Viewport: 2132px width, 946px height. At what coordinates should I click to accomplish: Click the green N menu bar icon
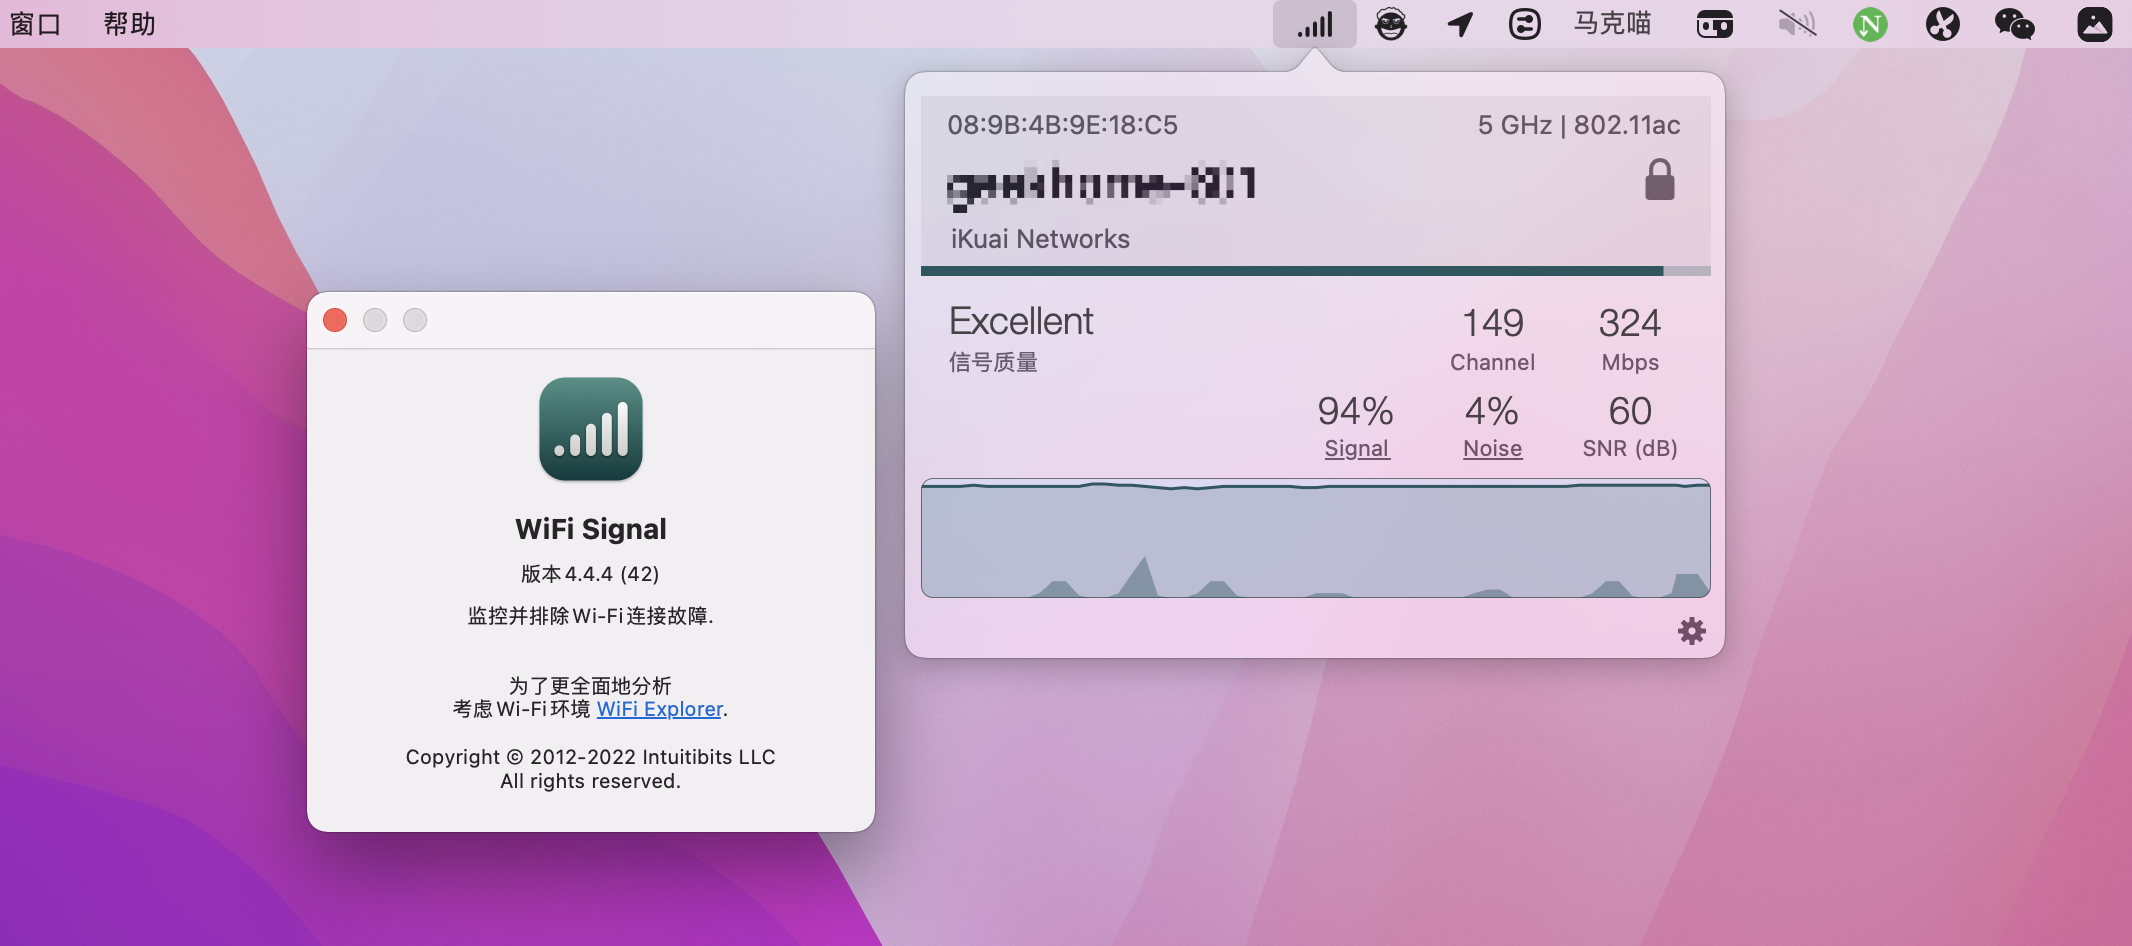[1869, 24]
